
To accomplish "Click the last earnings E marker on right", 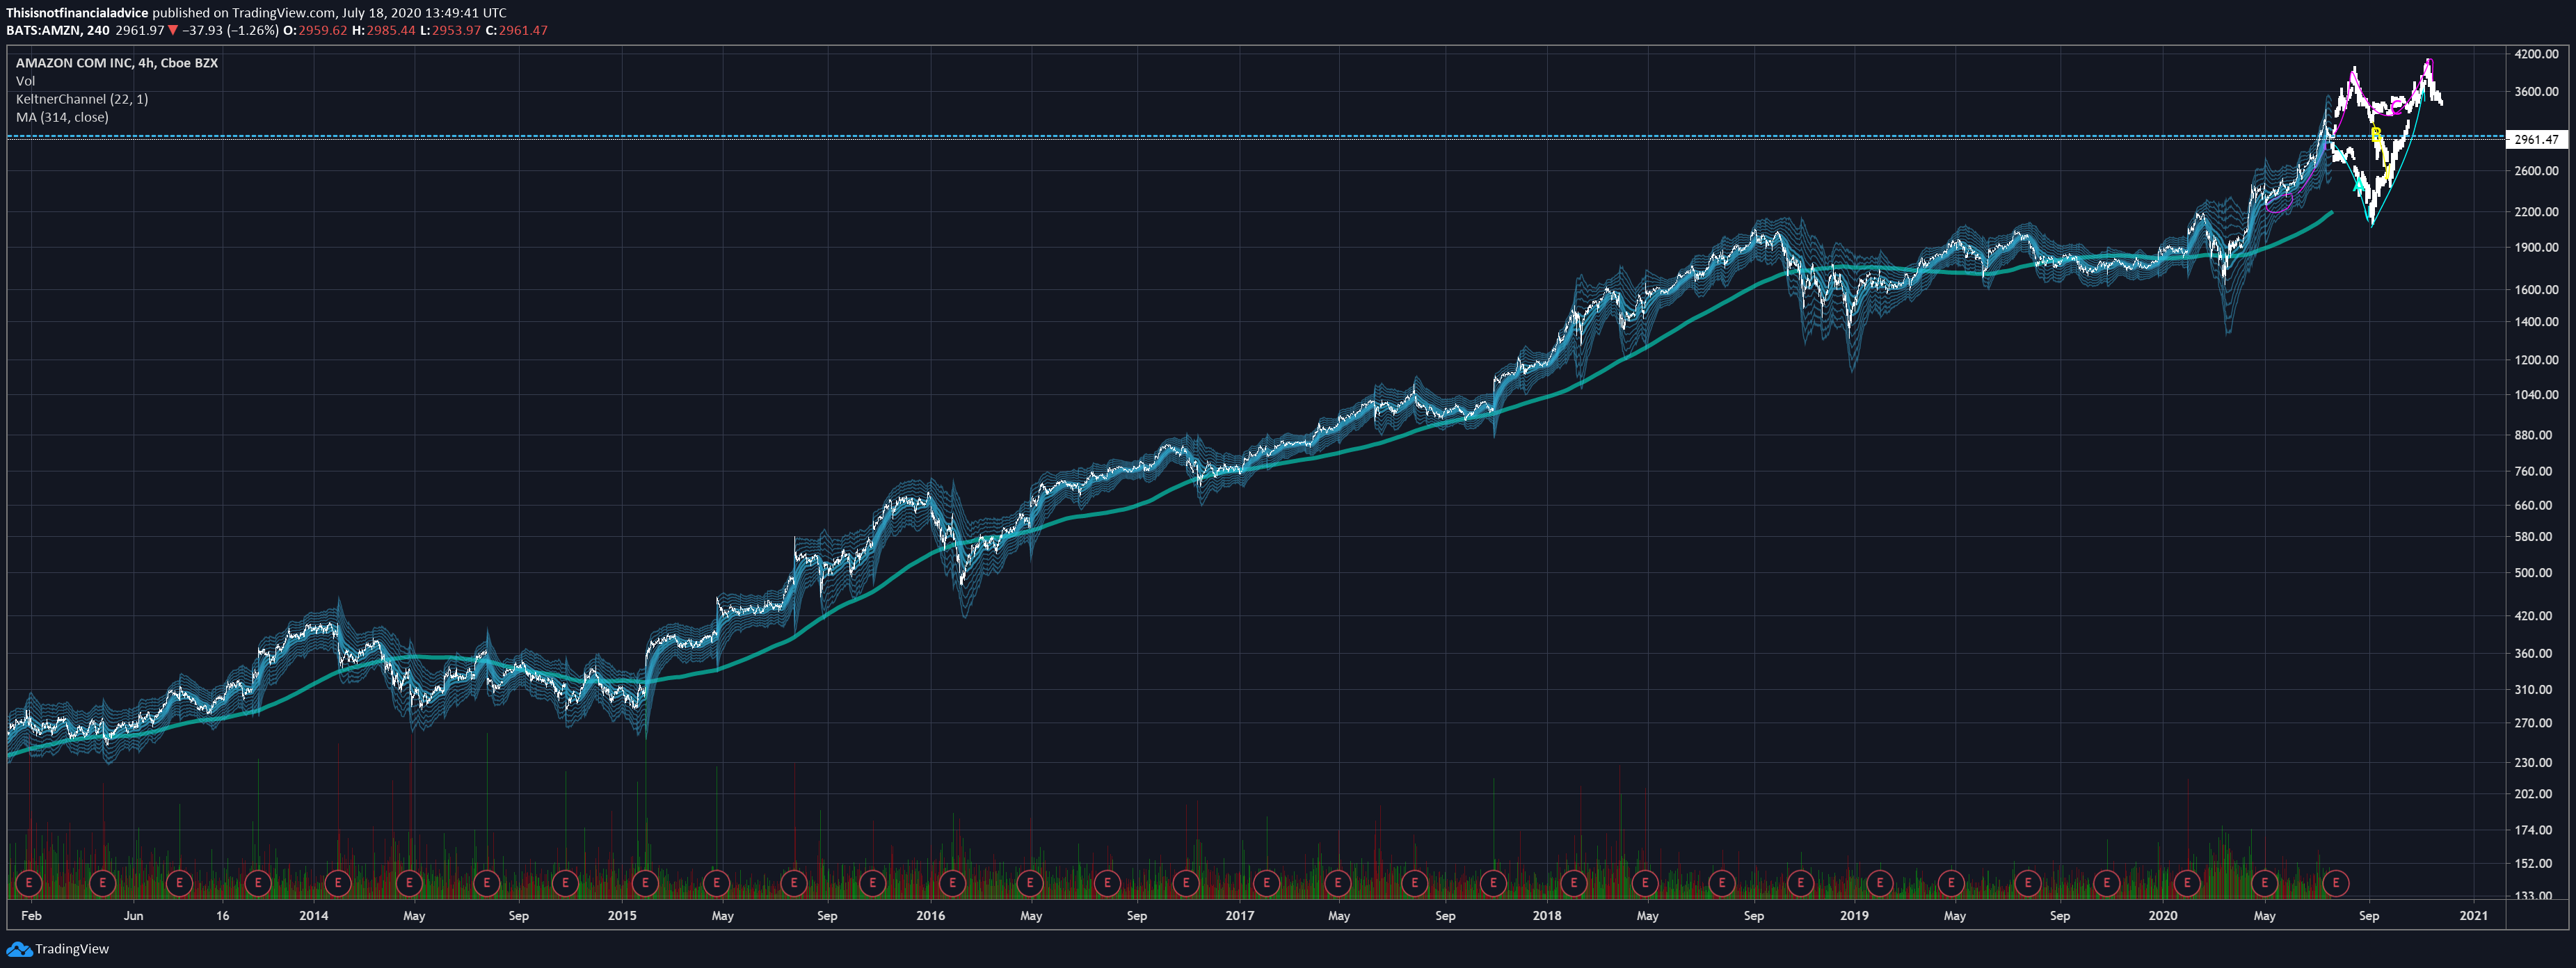I will pos(2336,883).
